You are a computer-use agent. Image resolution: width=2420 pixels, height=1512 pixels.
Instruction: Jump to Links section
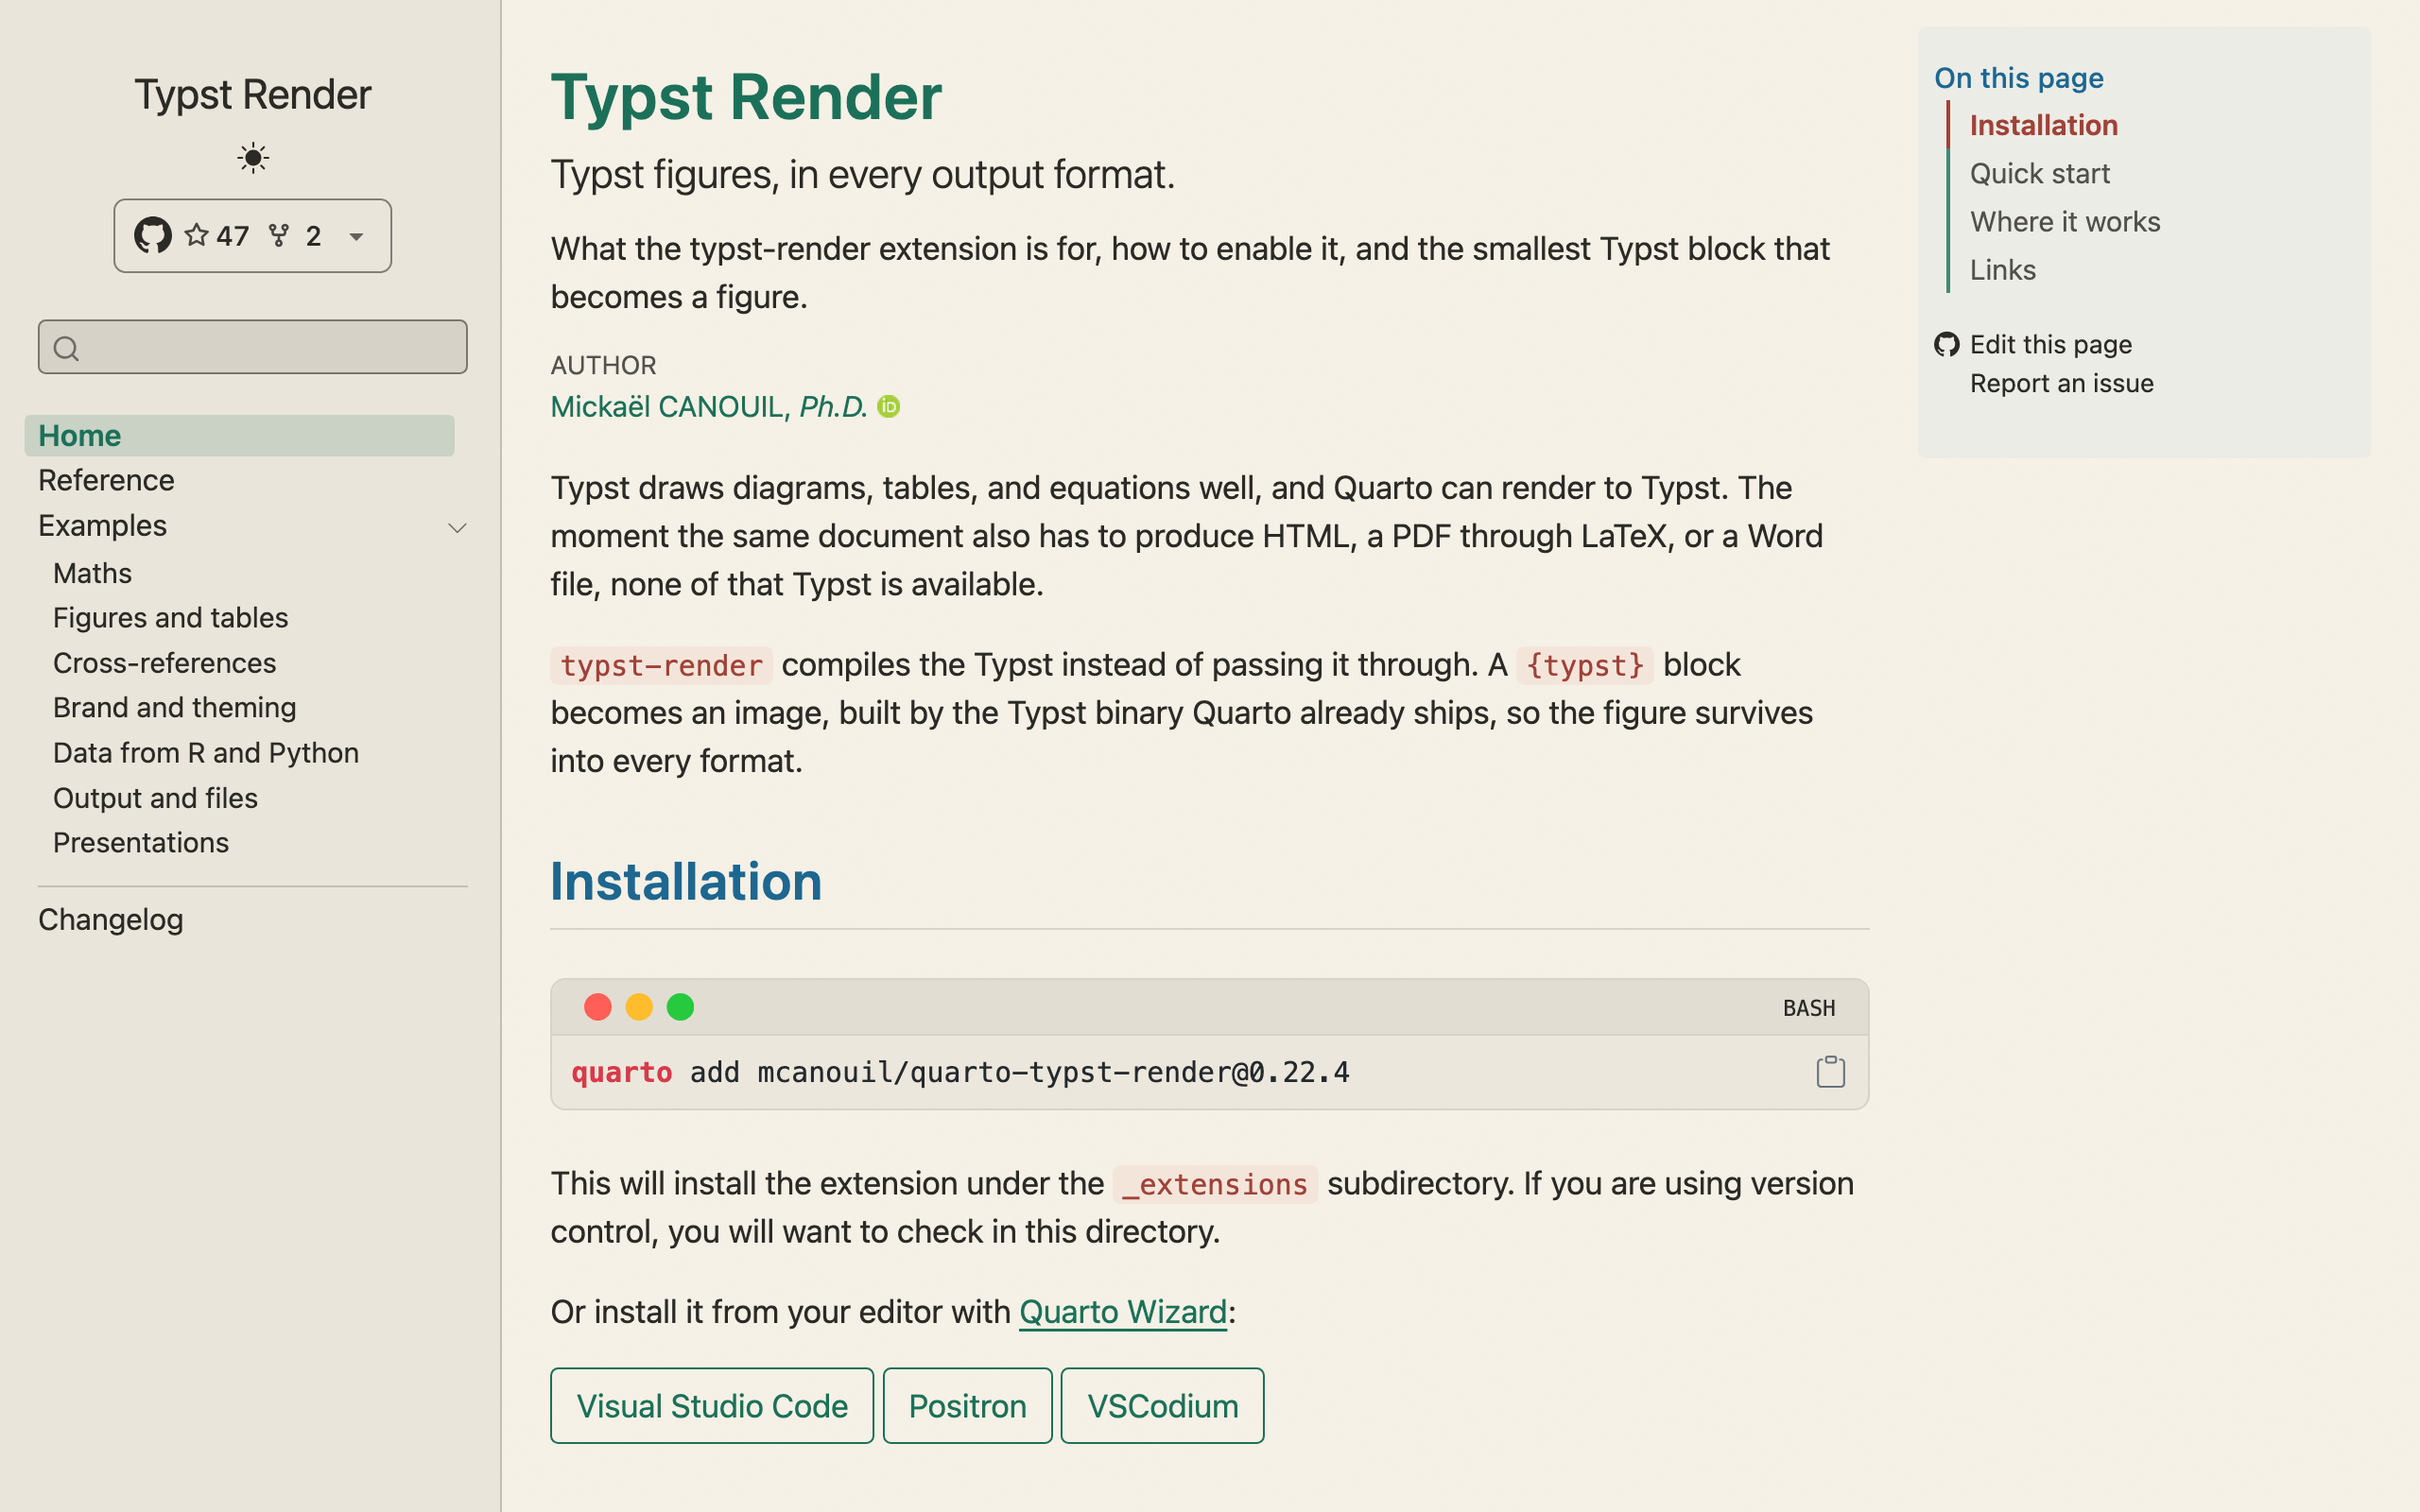tap(2002, 270)
